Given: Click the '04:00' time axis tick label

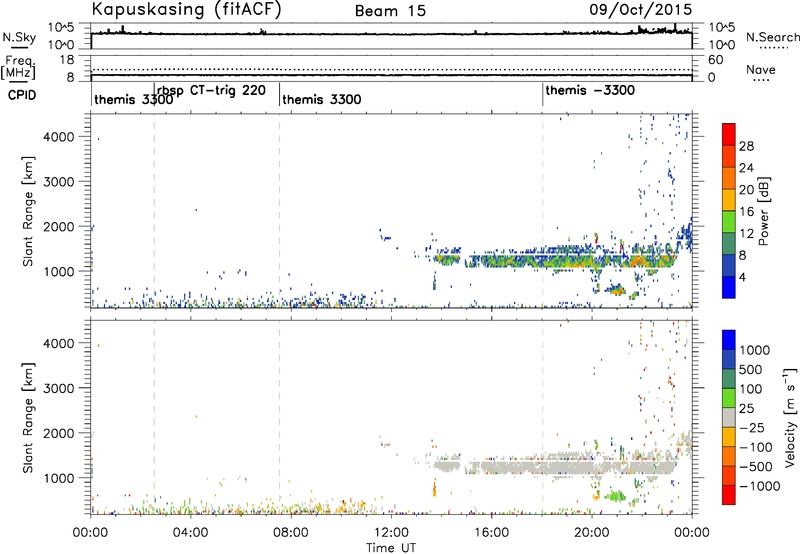Looking at the screenshot, I should pos(190,533).
